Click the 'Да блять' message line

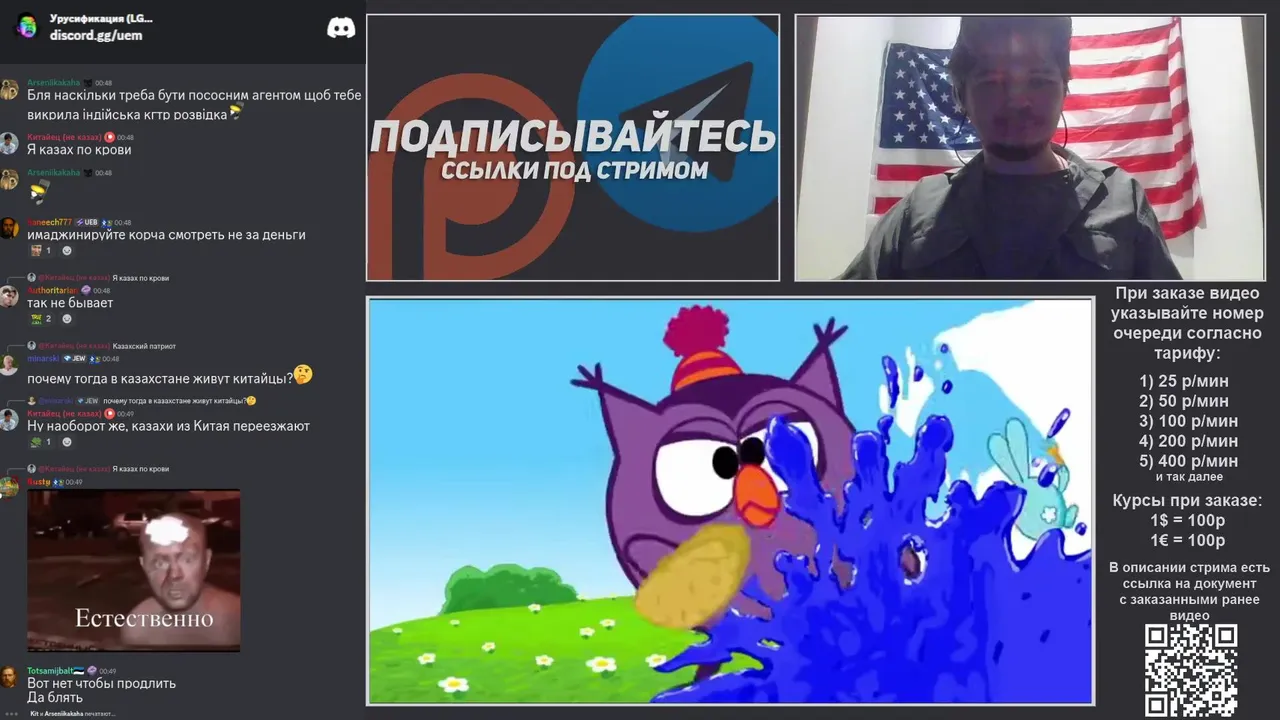point(55,698)
